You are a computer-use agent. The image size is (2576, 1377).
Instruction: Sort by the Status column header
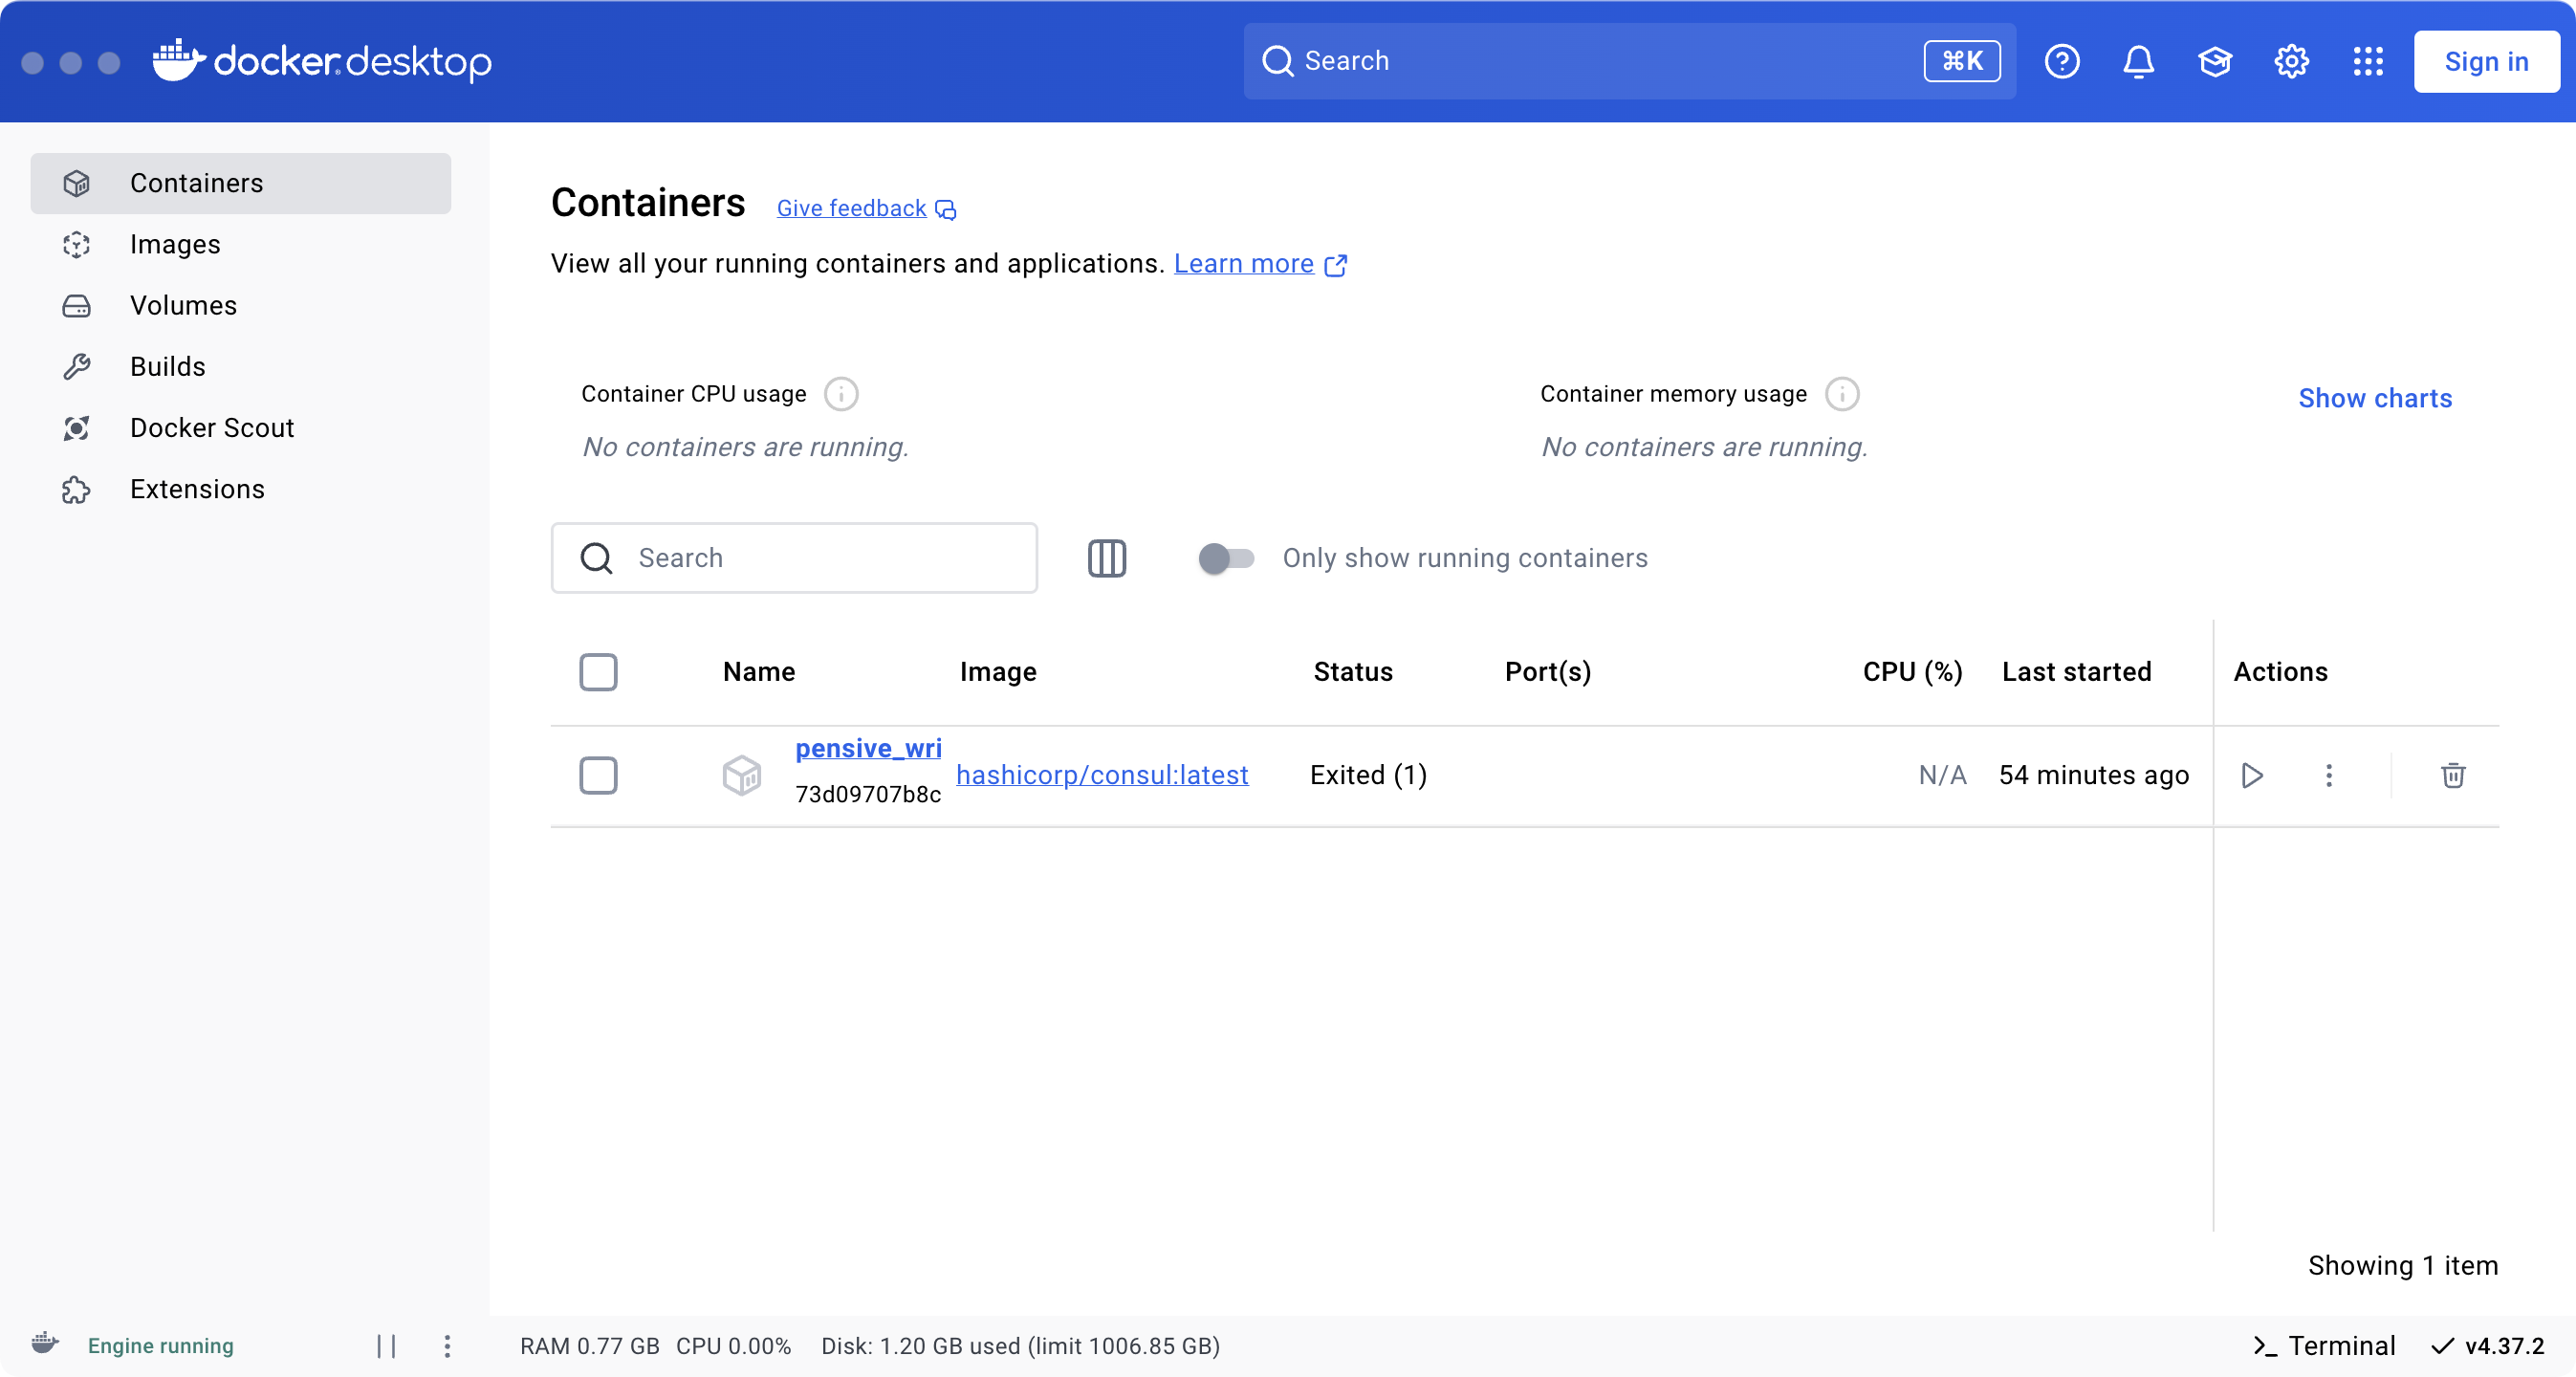click(1353, 672)
